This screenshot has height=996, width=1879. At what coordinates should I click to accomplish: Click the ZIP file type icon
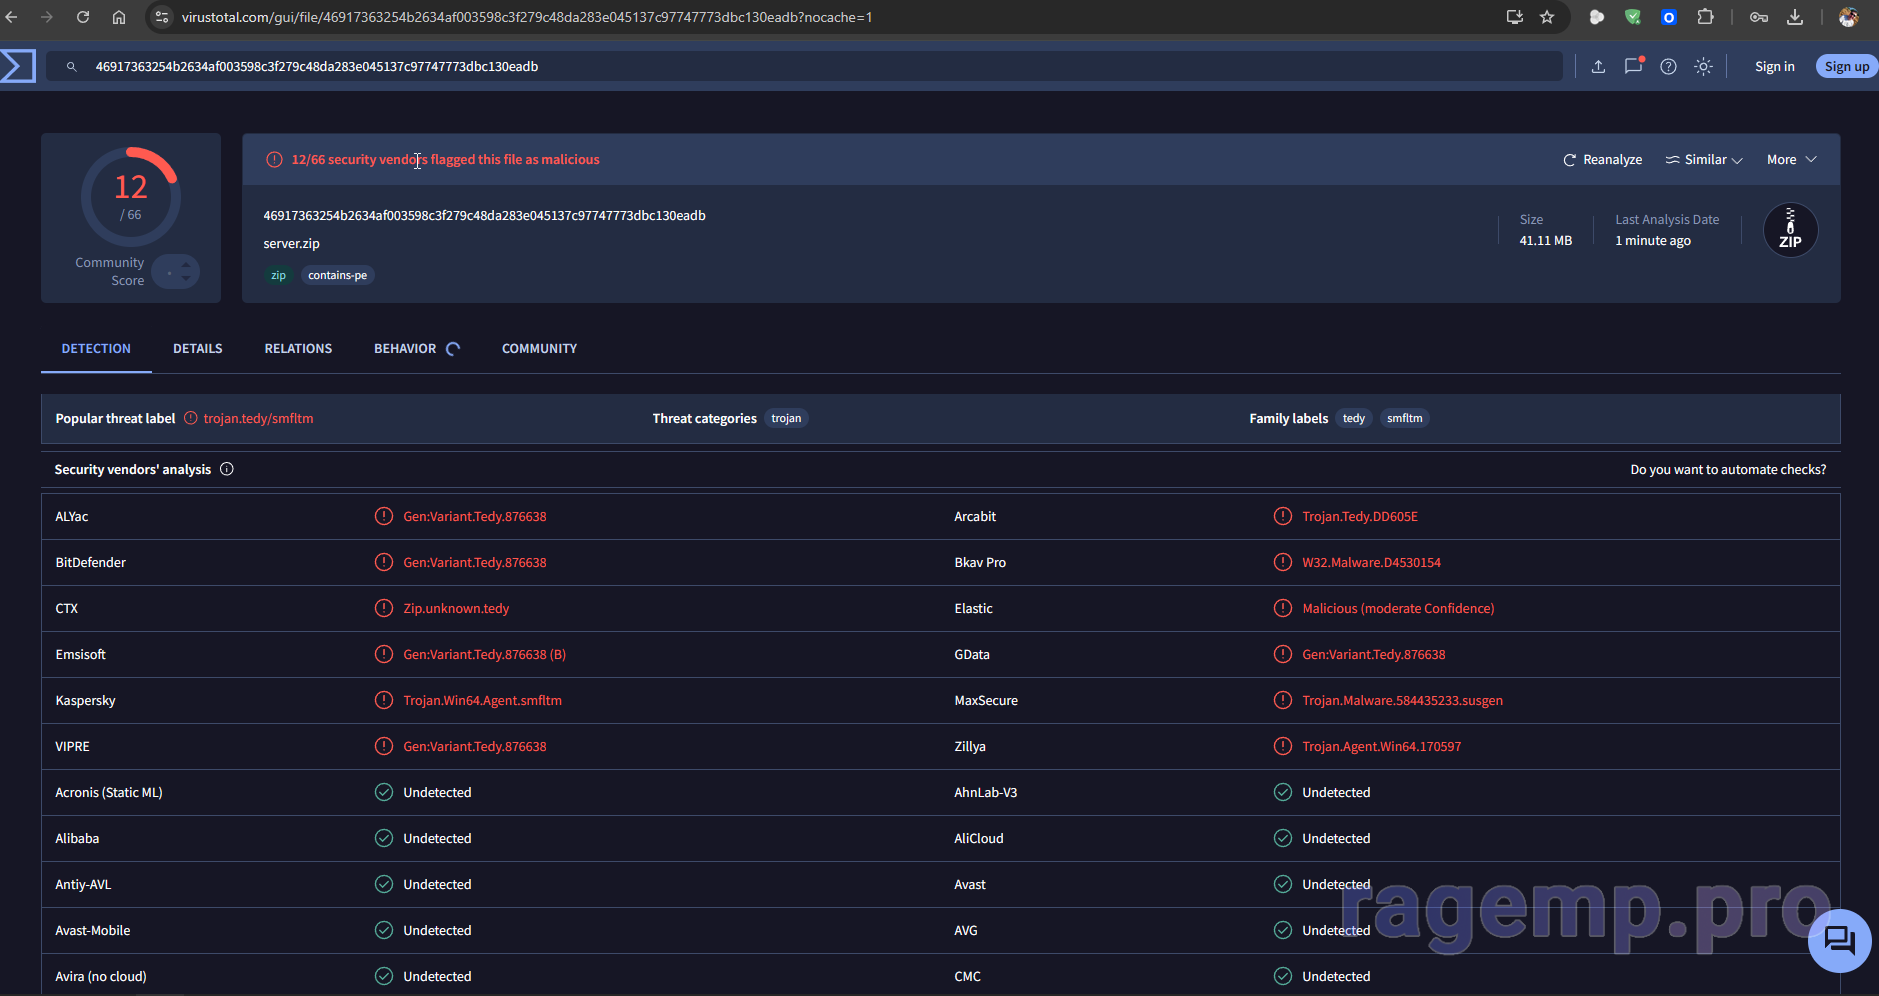1790,230
